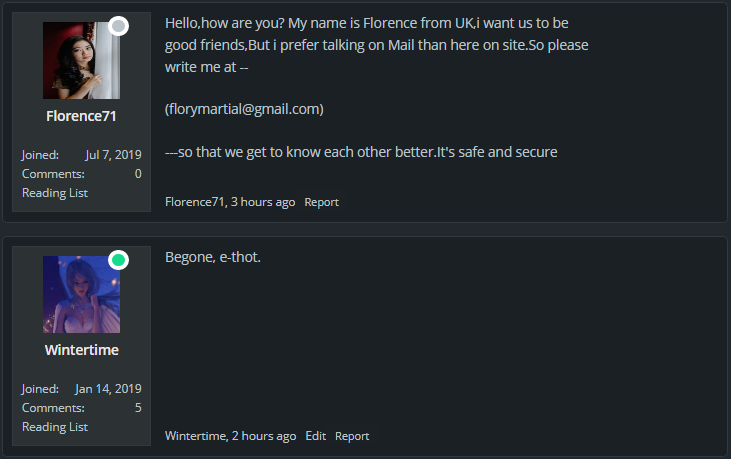Screen dimensions: 731x459
Task: Click the "3 hours ago" timestamp
Action: coord(263,202)
